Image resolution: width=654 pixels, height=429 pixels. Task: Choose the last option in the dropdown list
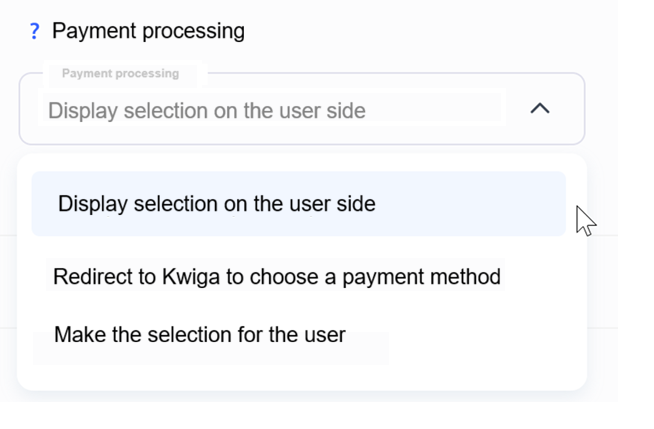click(199, 334)
